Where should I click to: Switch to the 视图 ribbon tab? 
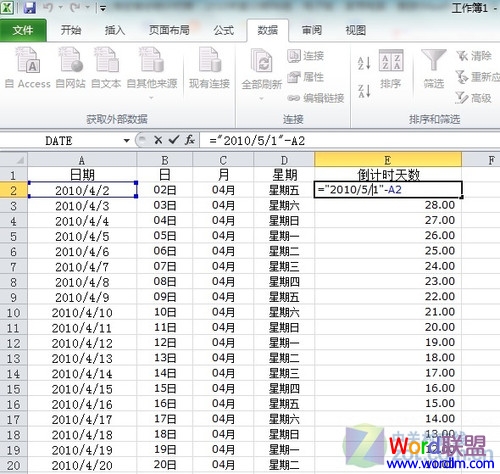[x=356, y=30]
